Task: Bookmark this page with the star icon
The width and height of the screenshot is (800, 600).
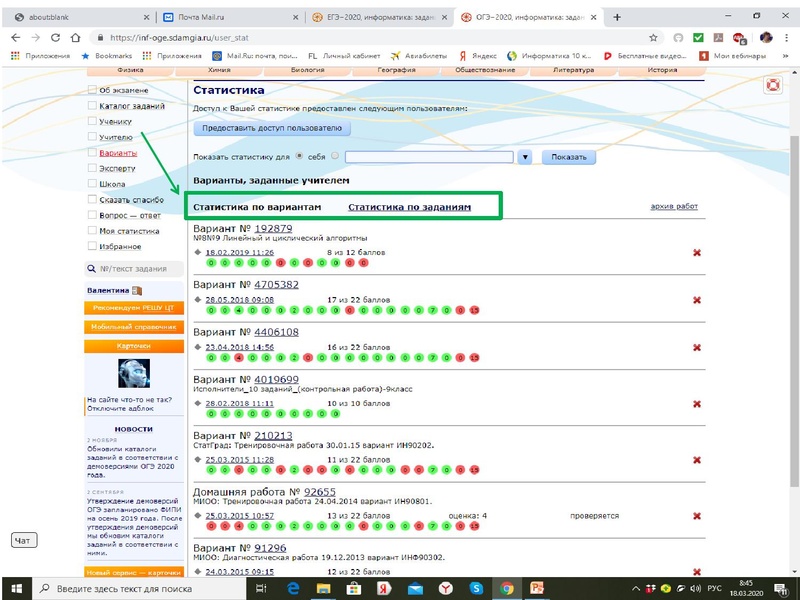Action: tap(653, 37)
